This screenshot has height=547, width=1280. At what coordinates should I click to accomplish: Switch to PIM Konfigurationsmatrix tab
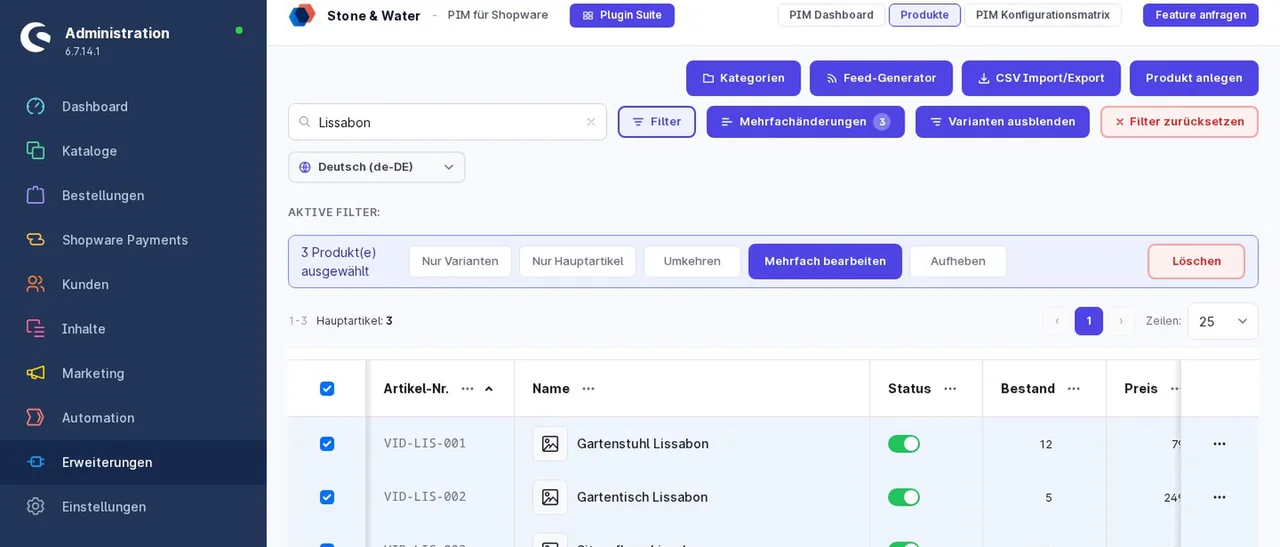pyautogui.click(x=1043, y=15)
